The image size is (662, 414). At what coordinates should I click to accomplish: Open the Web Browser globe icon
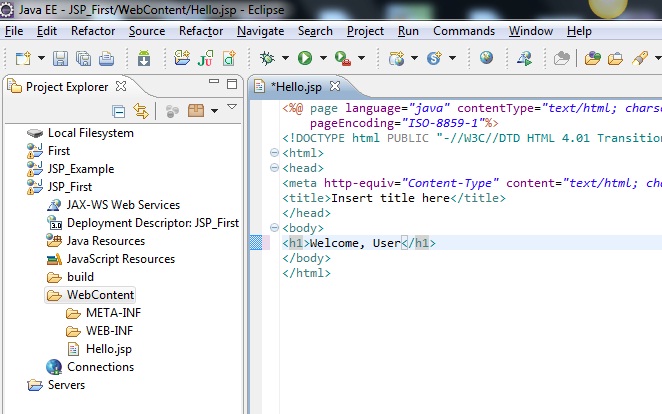pyautogui.click(x=486, y=57)
